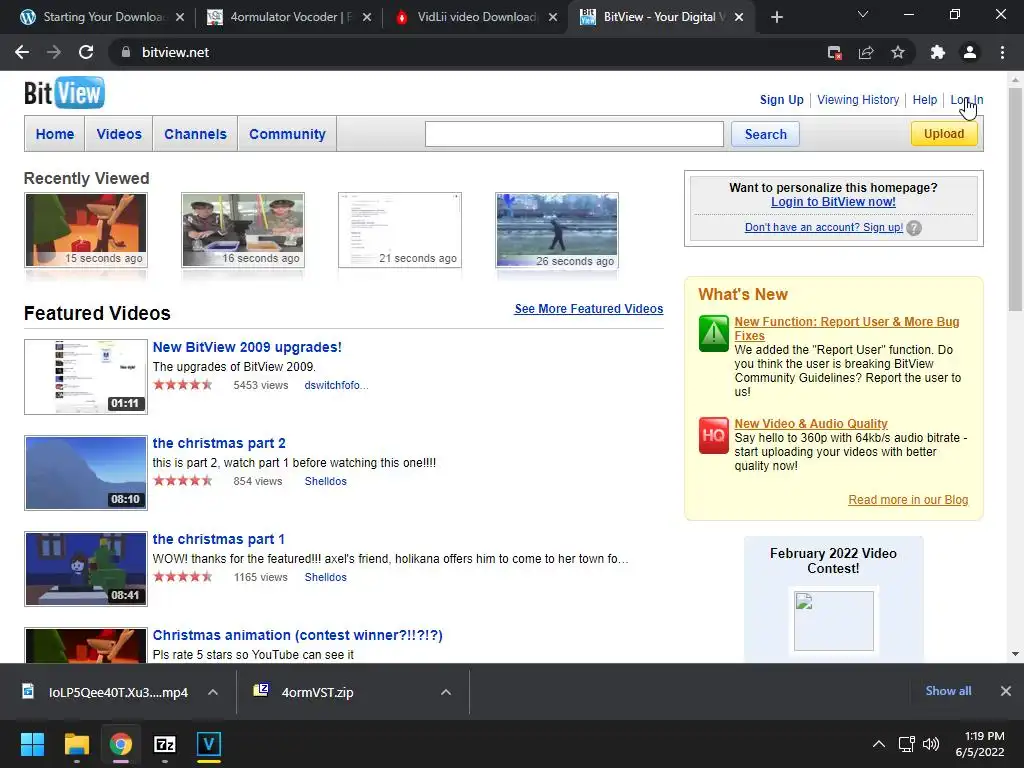The image size is (1024, 768).
Task: Open 'Christmas animation (contest winner?!!?!?)' title
Action: pyautogui.click(x=297, y=635)
